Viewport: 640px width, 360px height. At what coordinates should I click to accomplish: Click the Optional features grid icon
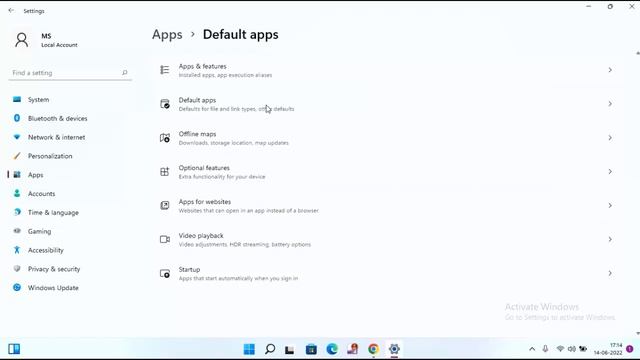[164, 171]
